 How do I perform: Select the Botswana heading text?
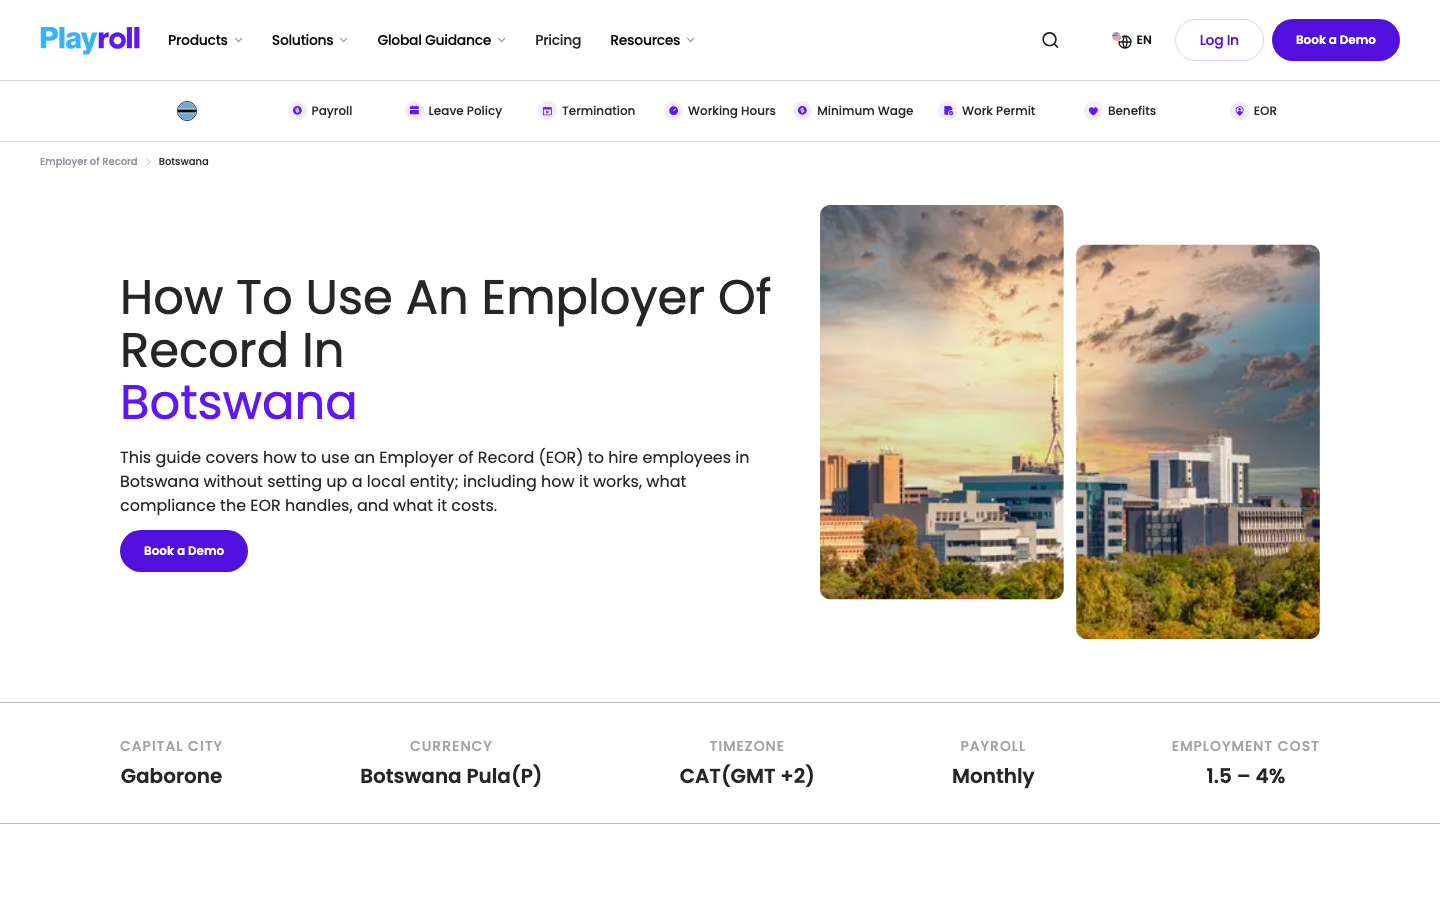pyautogui.click(x=238, y=402)
